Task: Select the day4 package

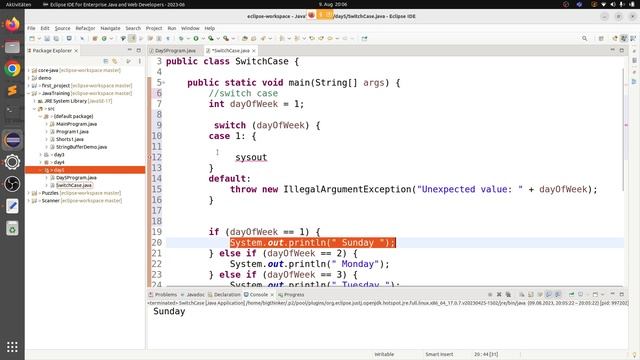Action: [x=59, y=162]
